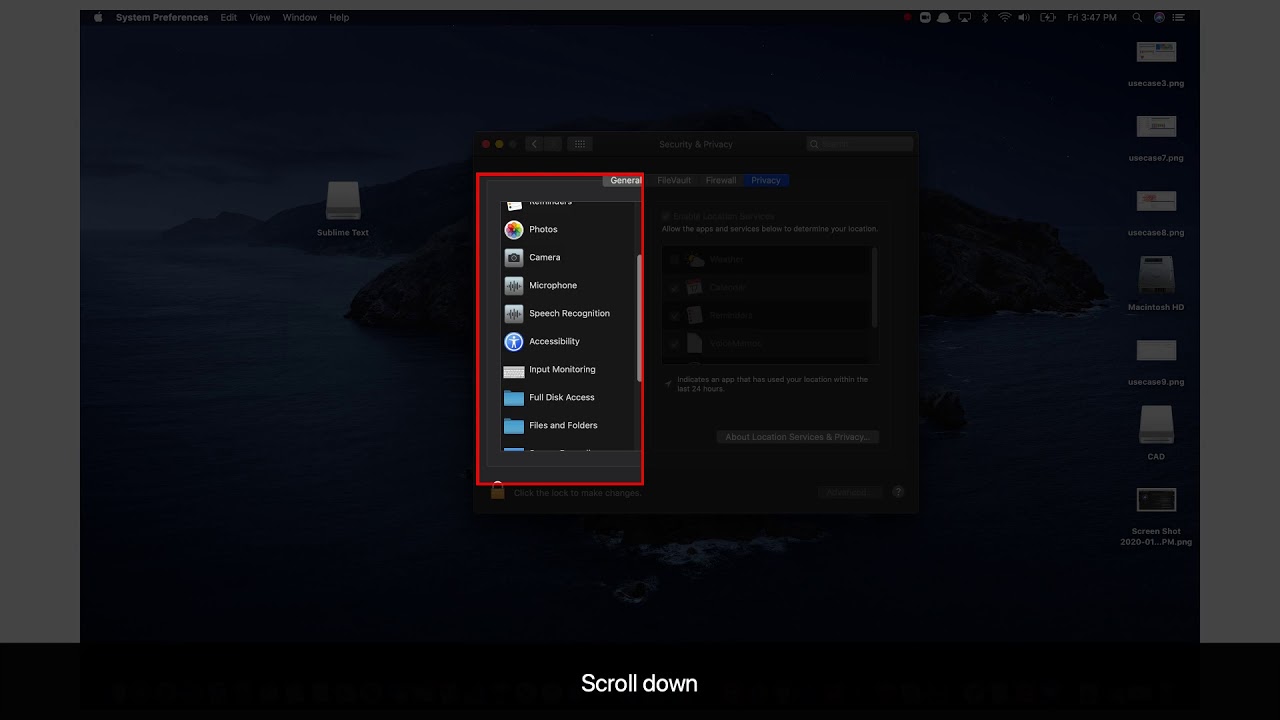Open the Wi-Fi status menu
The image size is (1280, 720).
tap(1004, 17)
